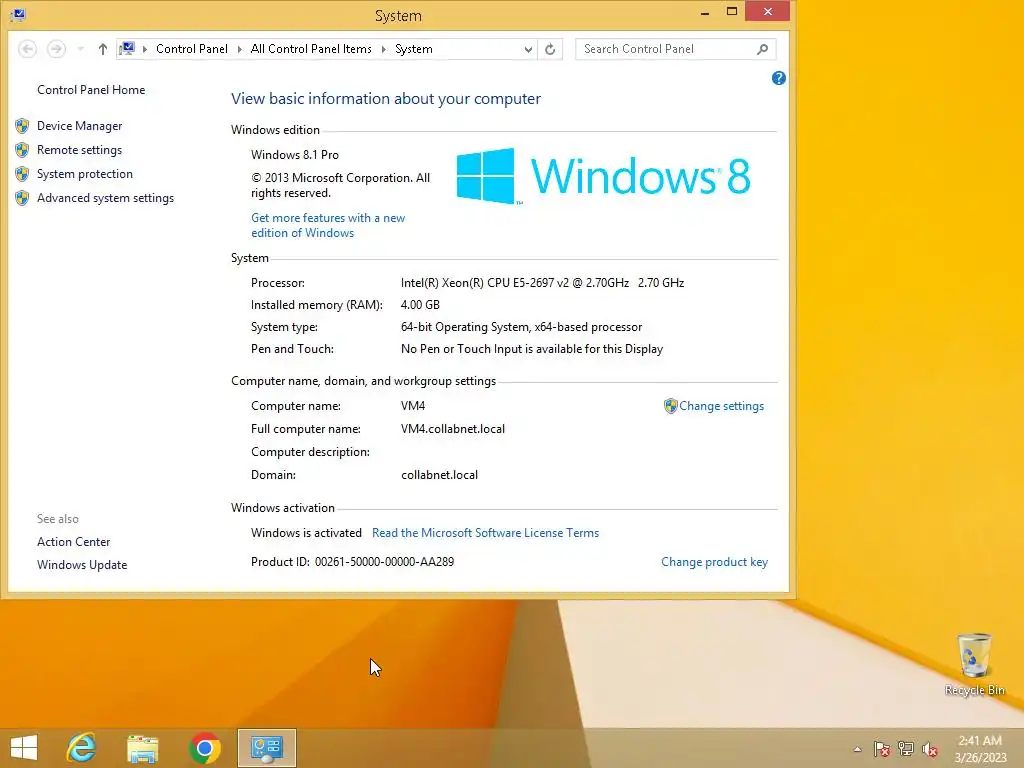Select System breadcrumb in address bar
1024x768 pixels.
click(x=413, y=49)
